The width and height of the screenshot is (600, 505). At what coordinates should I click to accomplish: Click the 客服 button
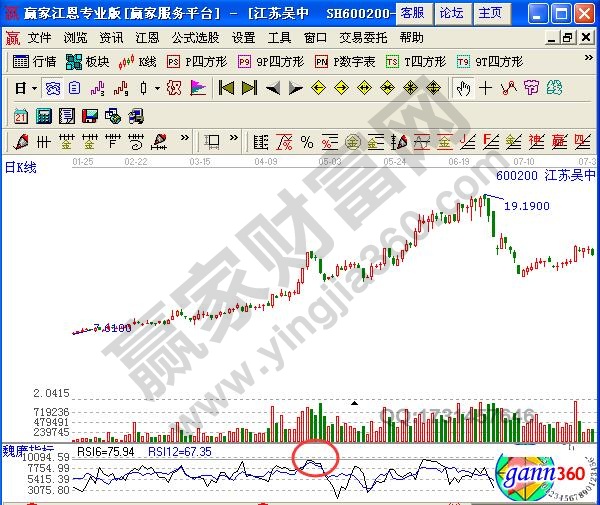[411, 13]
